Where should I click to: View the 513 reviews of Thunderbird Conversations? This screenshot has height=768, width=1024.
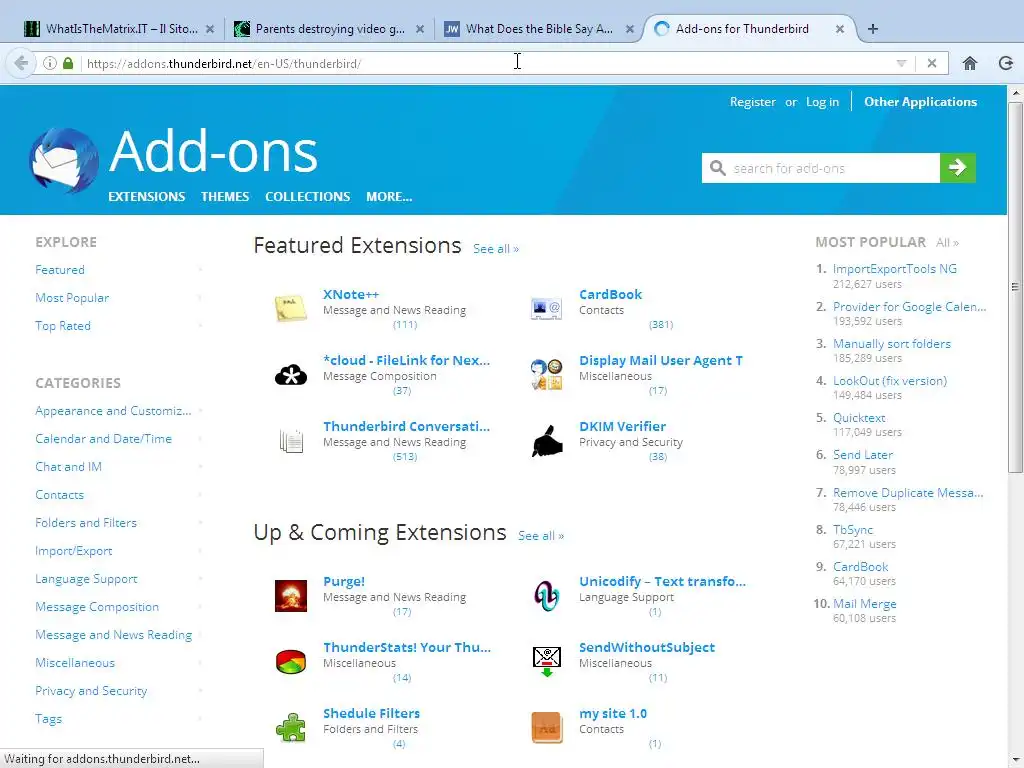pyautogui.click(x=405, y=456)
